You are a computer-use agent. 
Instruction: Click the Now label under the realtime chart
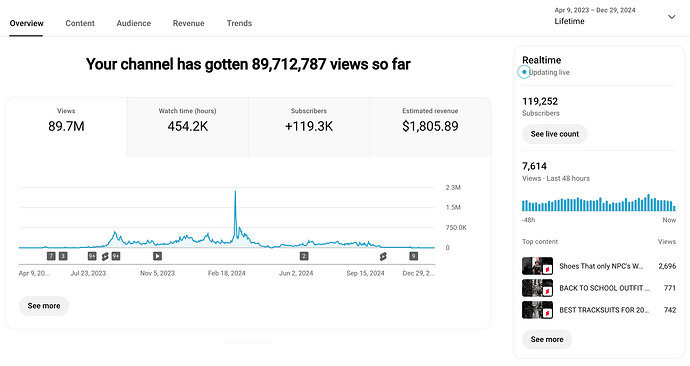669,220
